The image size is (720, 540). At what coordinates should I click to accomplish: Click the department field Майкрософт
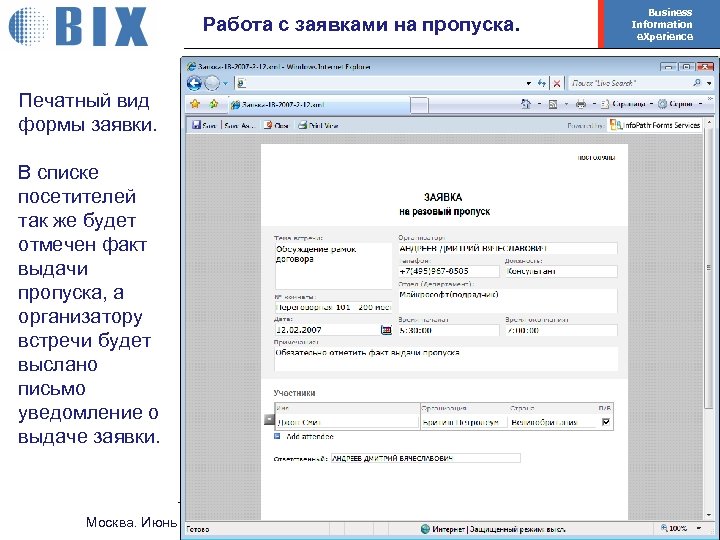click(507, 301)
